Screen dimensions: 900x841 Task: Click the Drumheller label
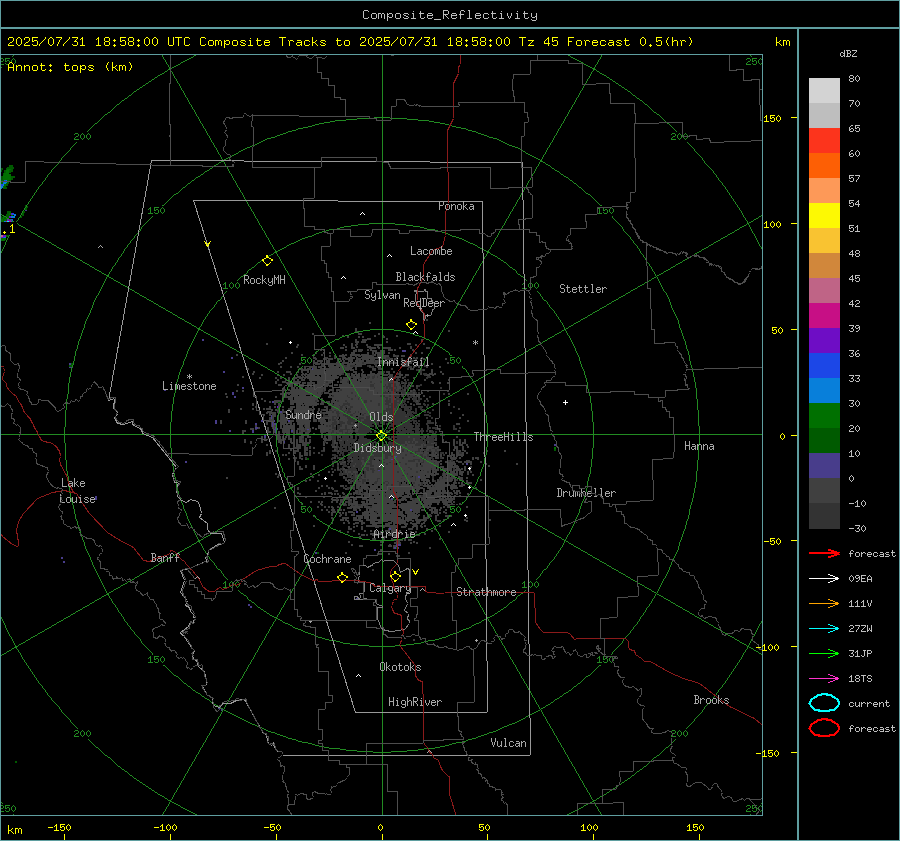[586, 493]
